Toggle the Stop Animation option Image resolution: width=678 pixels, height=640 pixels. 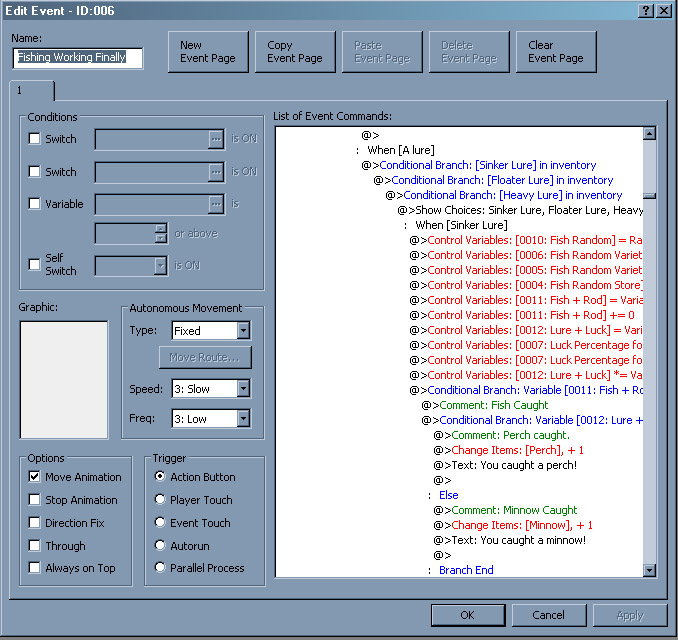pyautogui.click(x=35, y=500)
